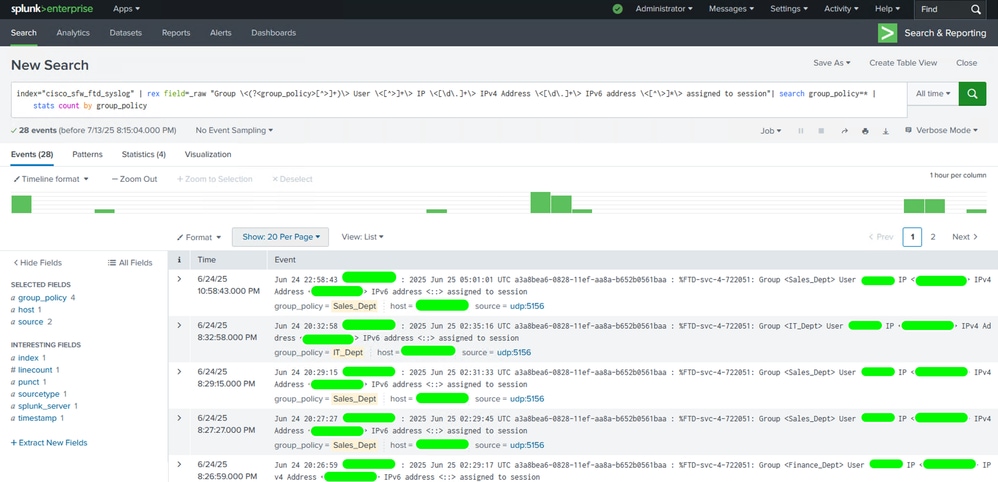Run the search with green magnifier button
The image size is (998, 482).
(x=972, y=94)
